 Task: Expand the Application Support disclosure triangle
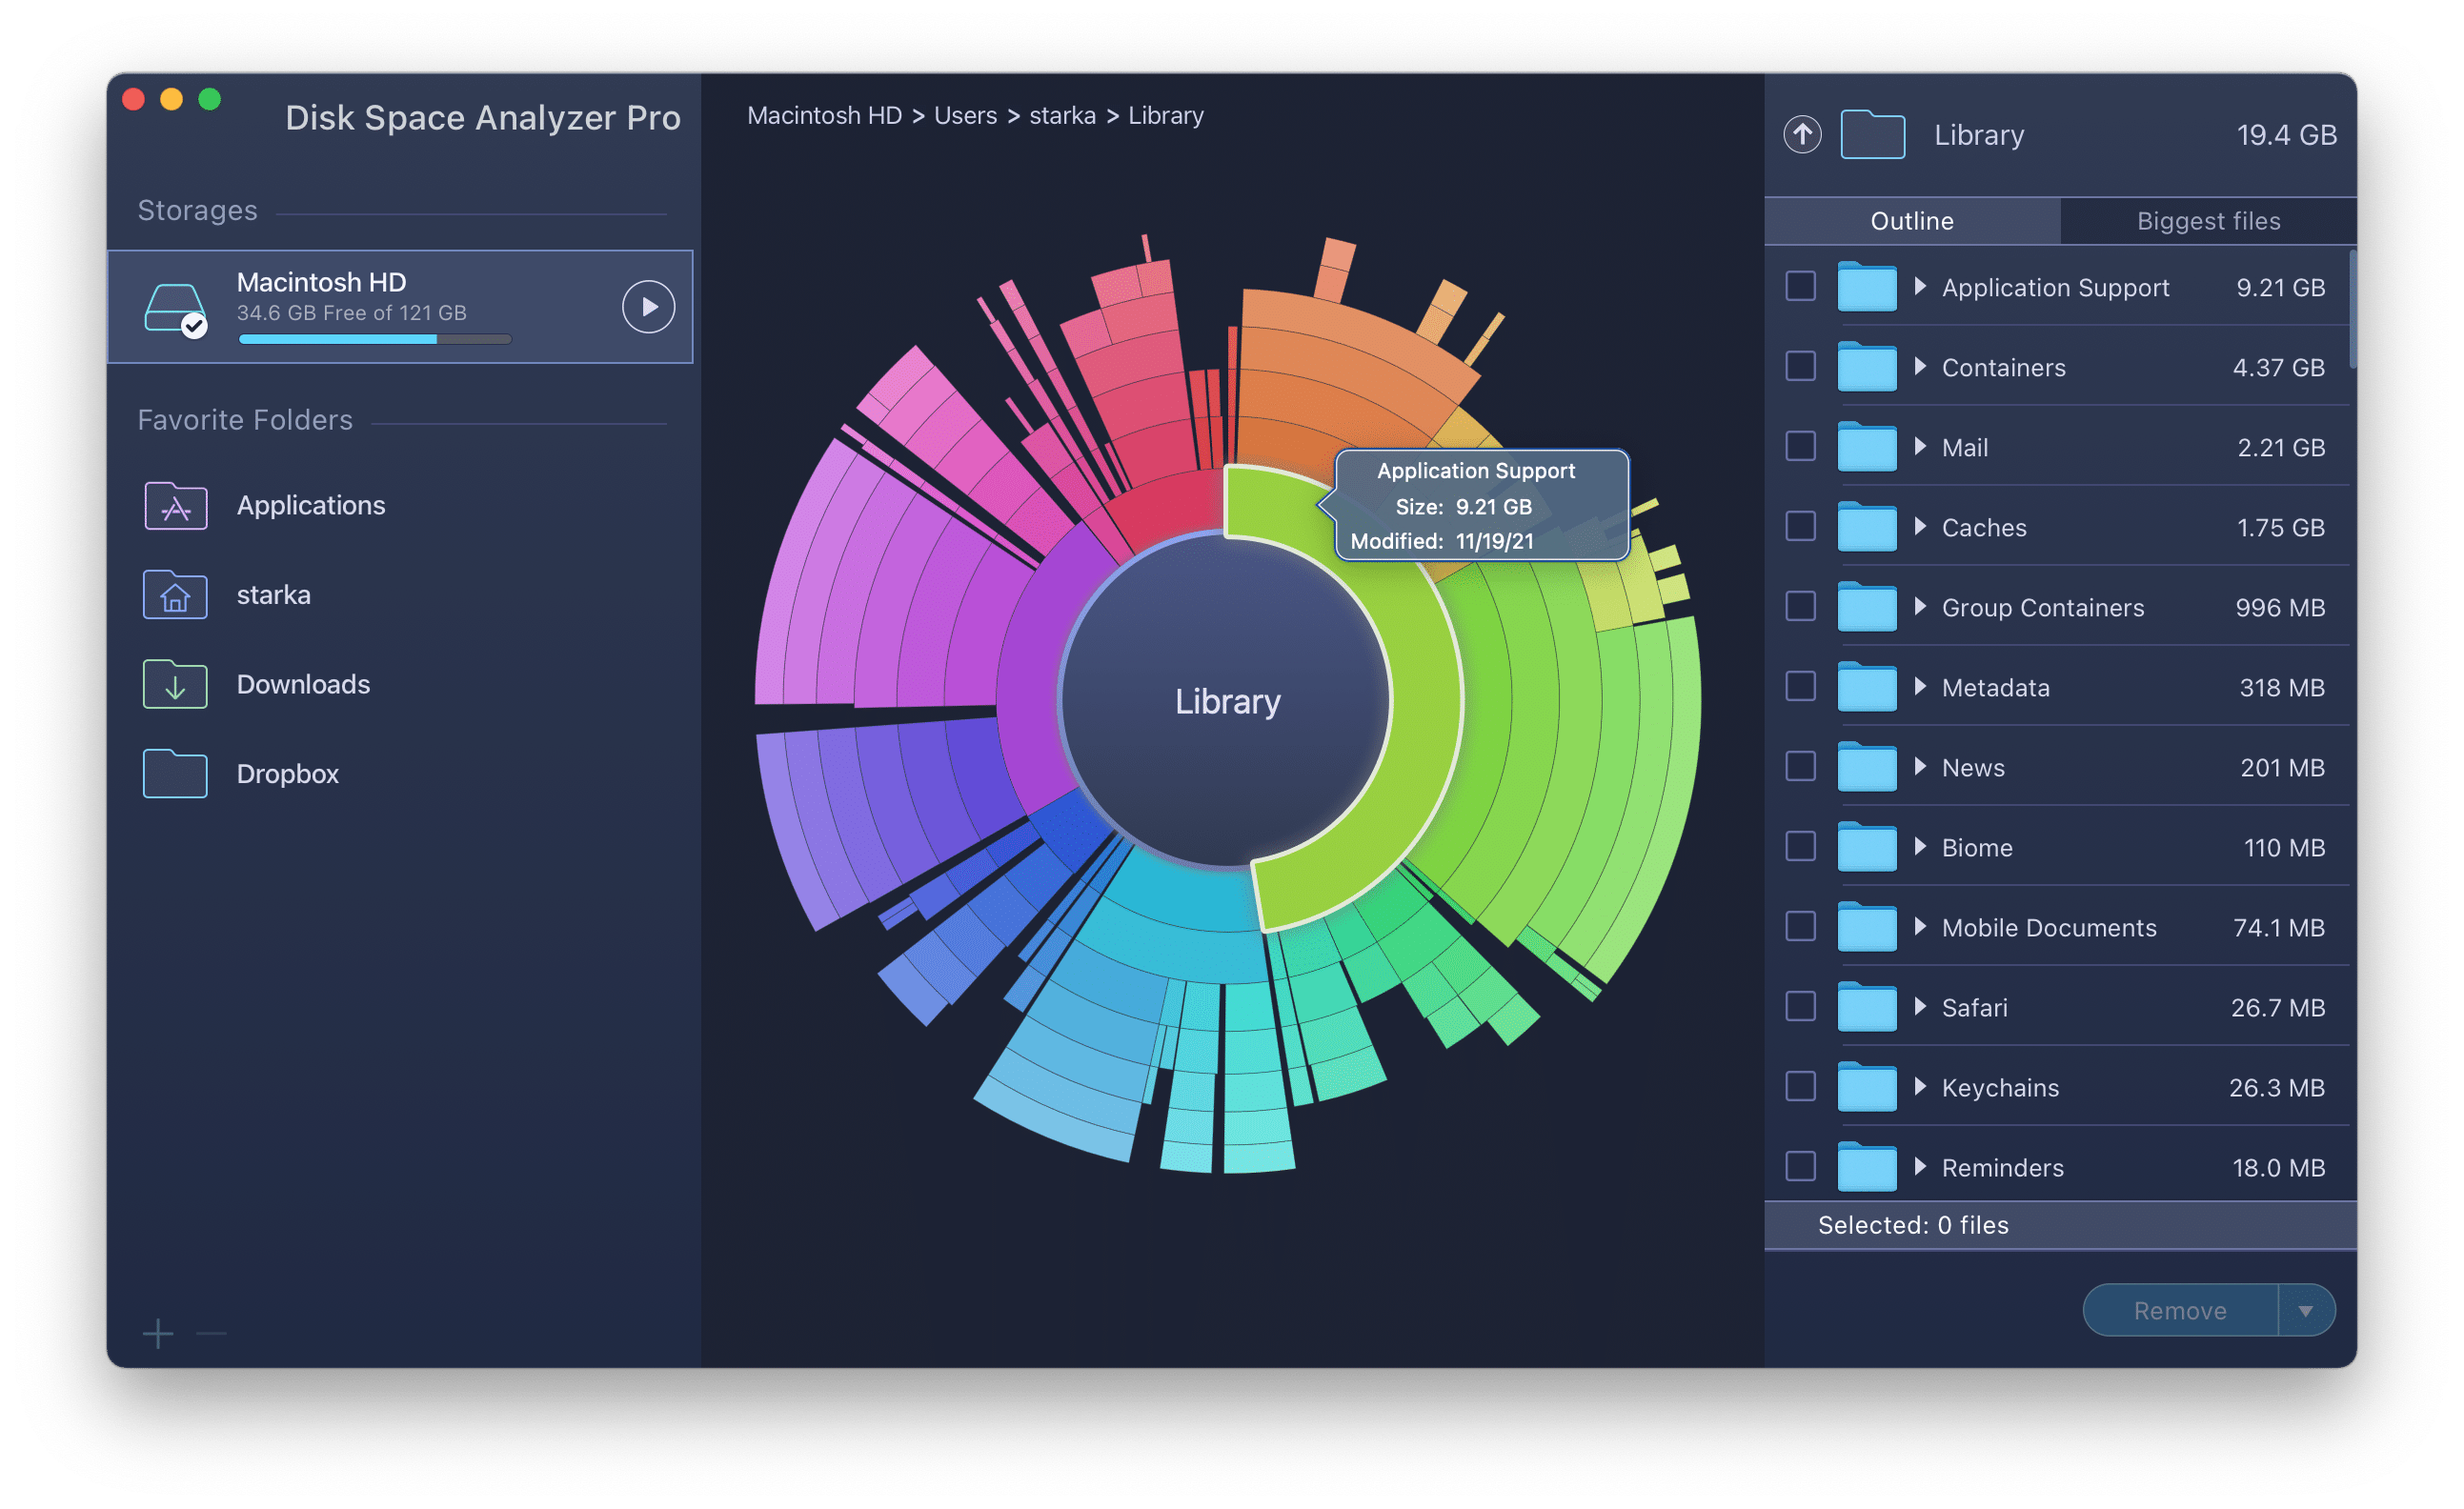click(x=1919, y=286)
